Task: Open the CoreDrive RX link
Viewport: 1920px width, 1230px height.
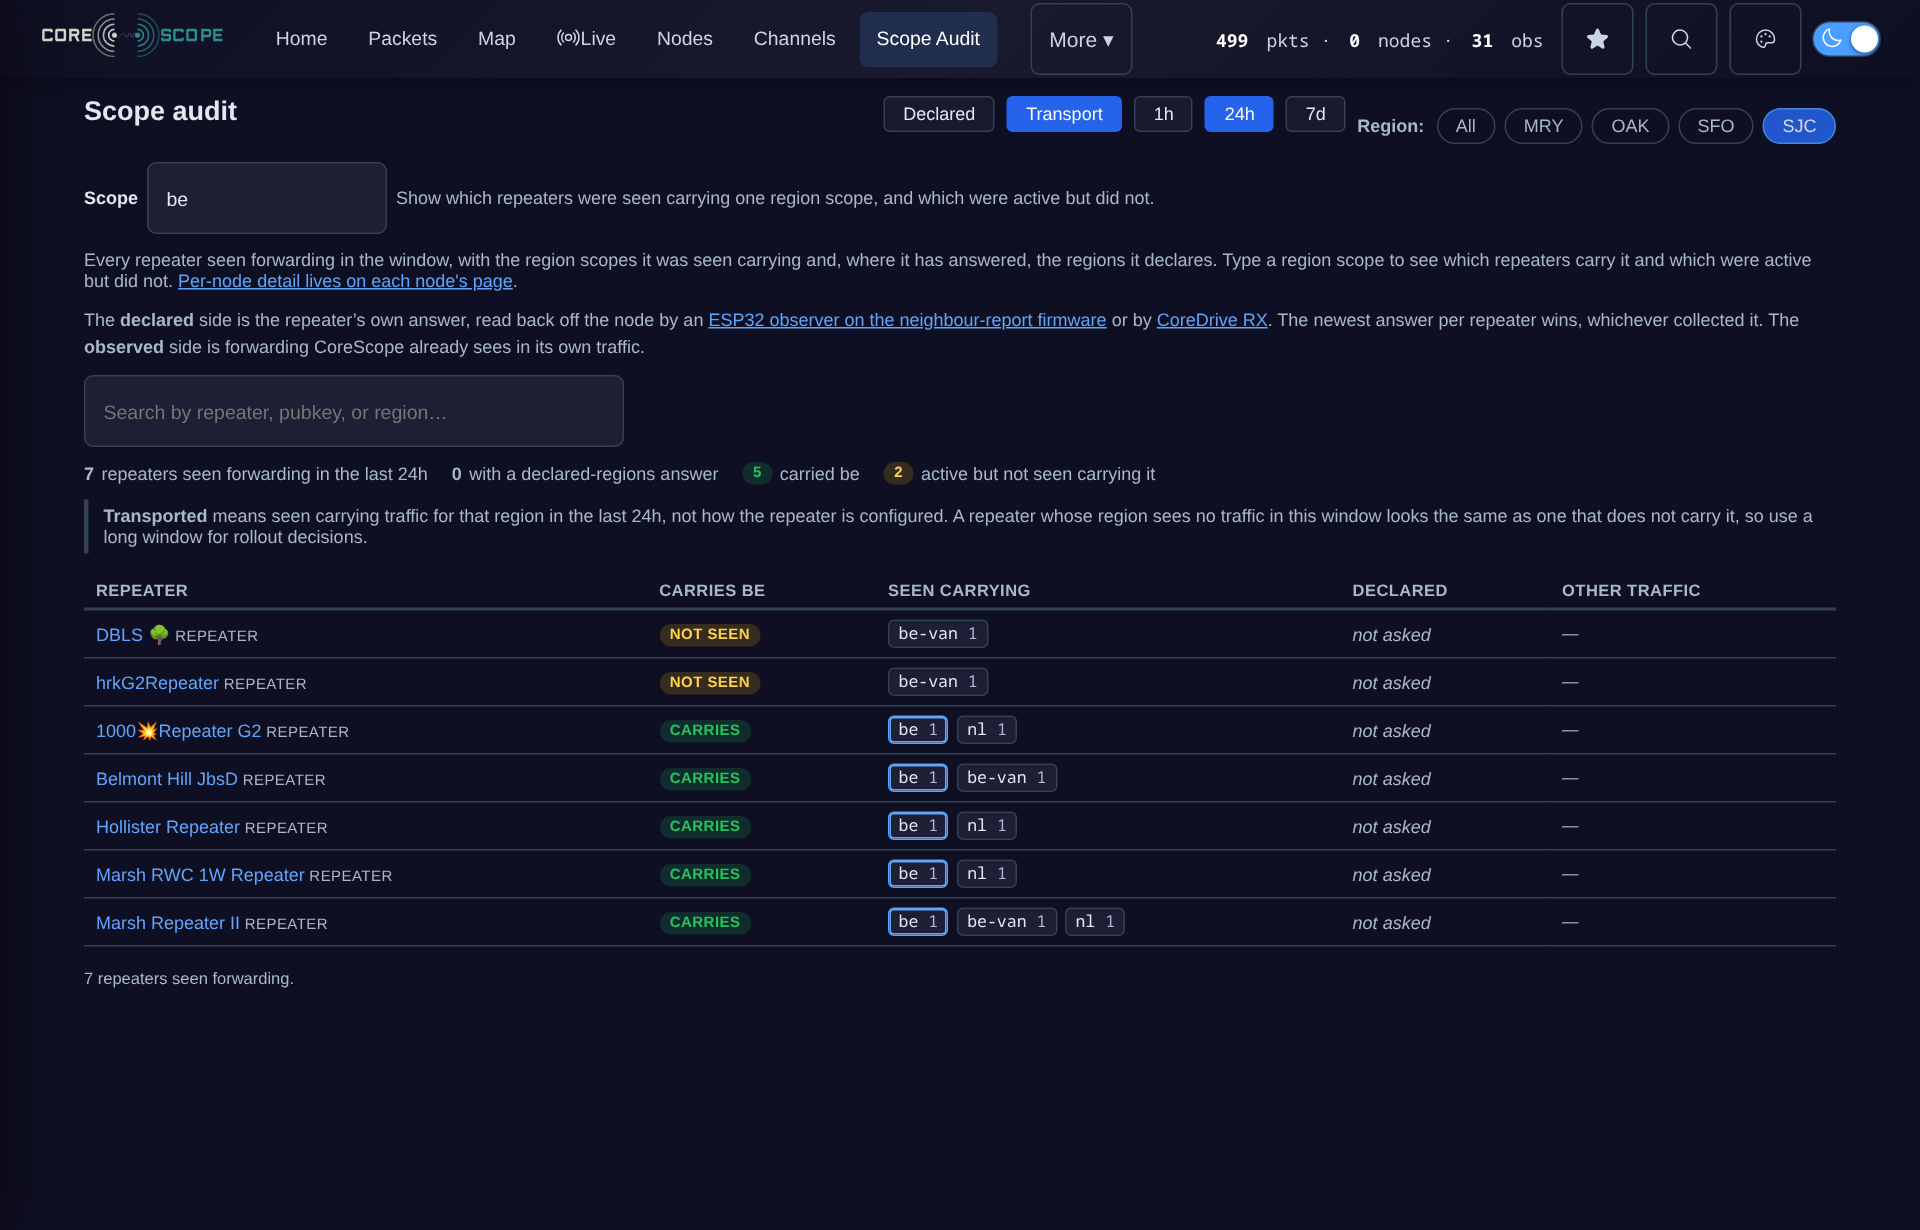Action: pos(1212,320)
